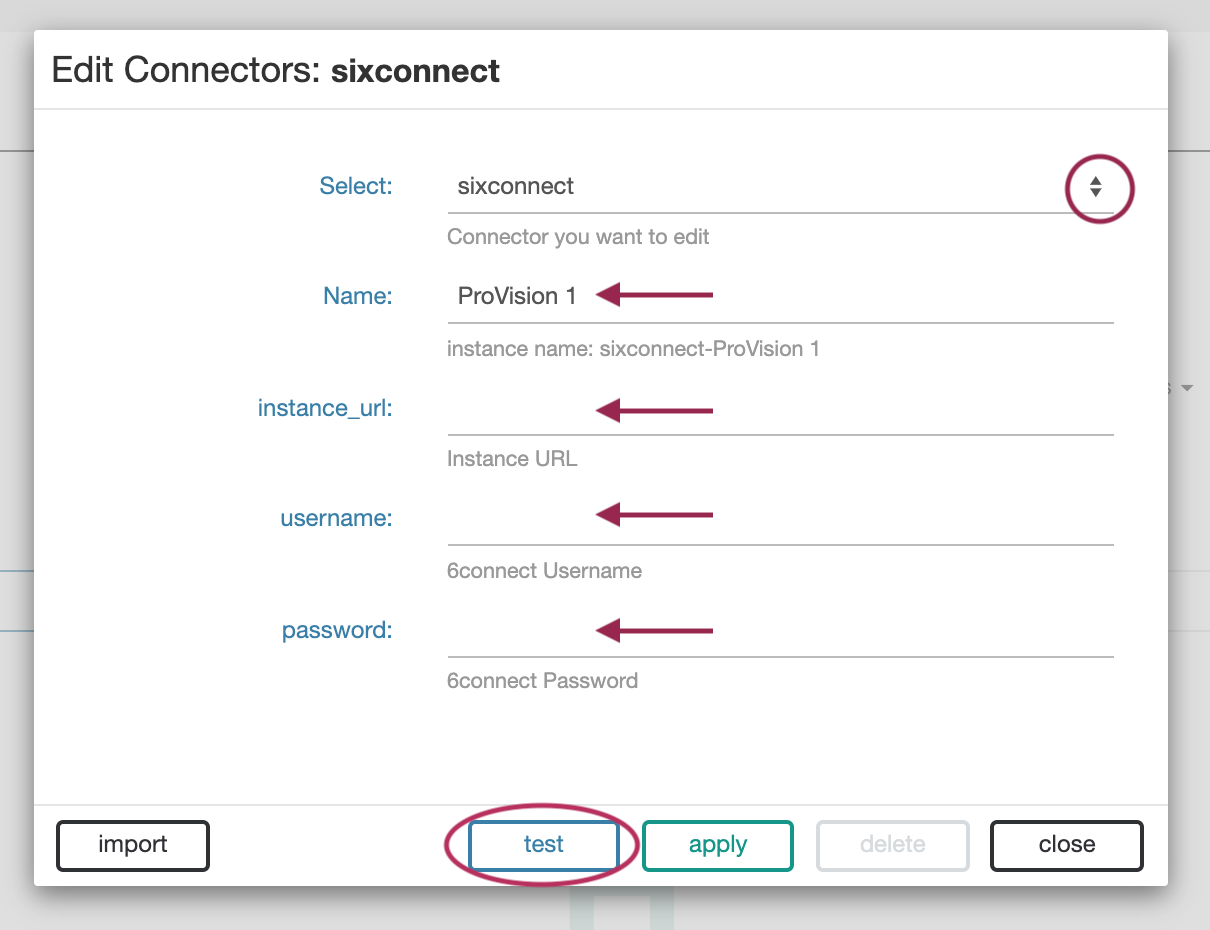Run the connector test button

[x=543, y=845]
